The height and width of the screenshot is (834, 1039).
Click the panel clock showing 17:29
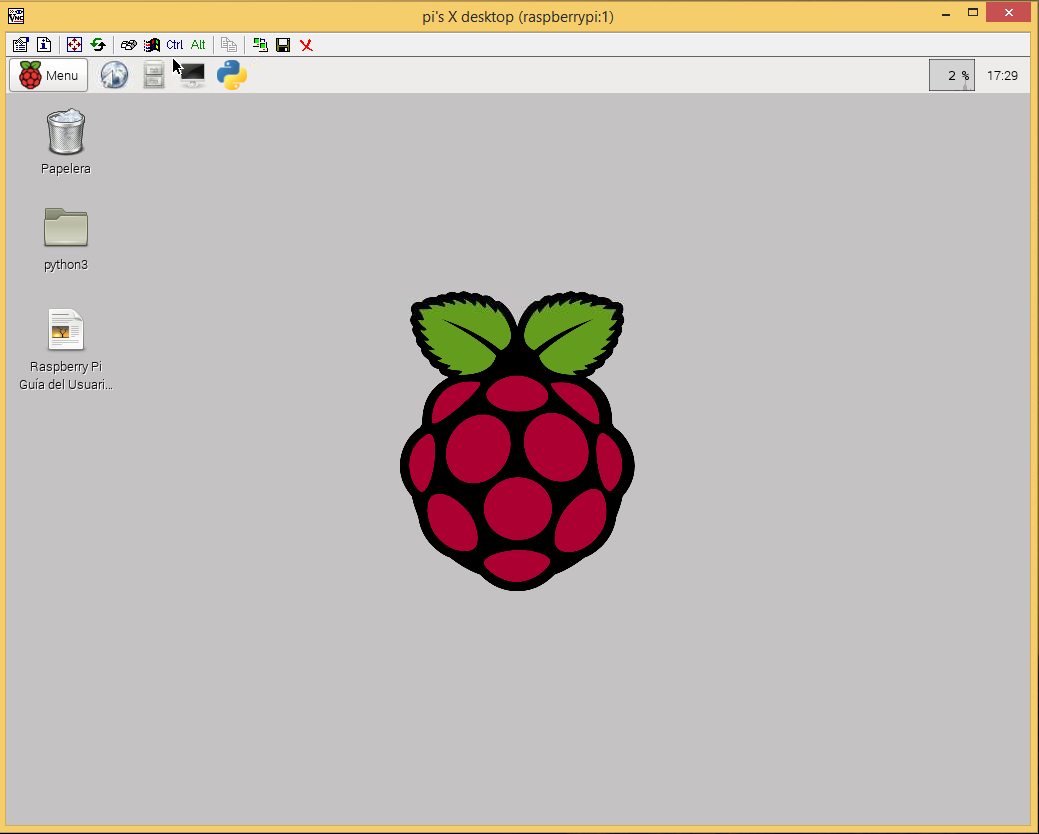[x=1002, y=76]
